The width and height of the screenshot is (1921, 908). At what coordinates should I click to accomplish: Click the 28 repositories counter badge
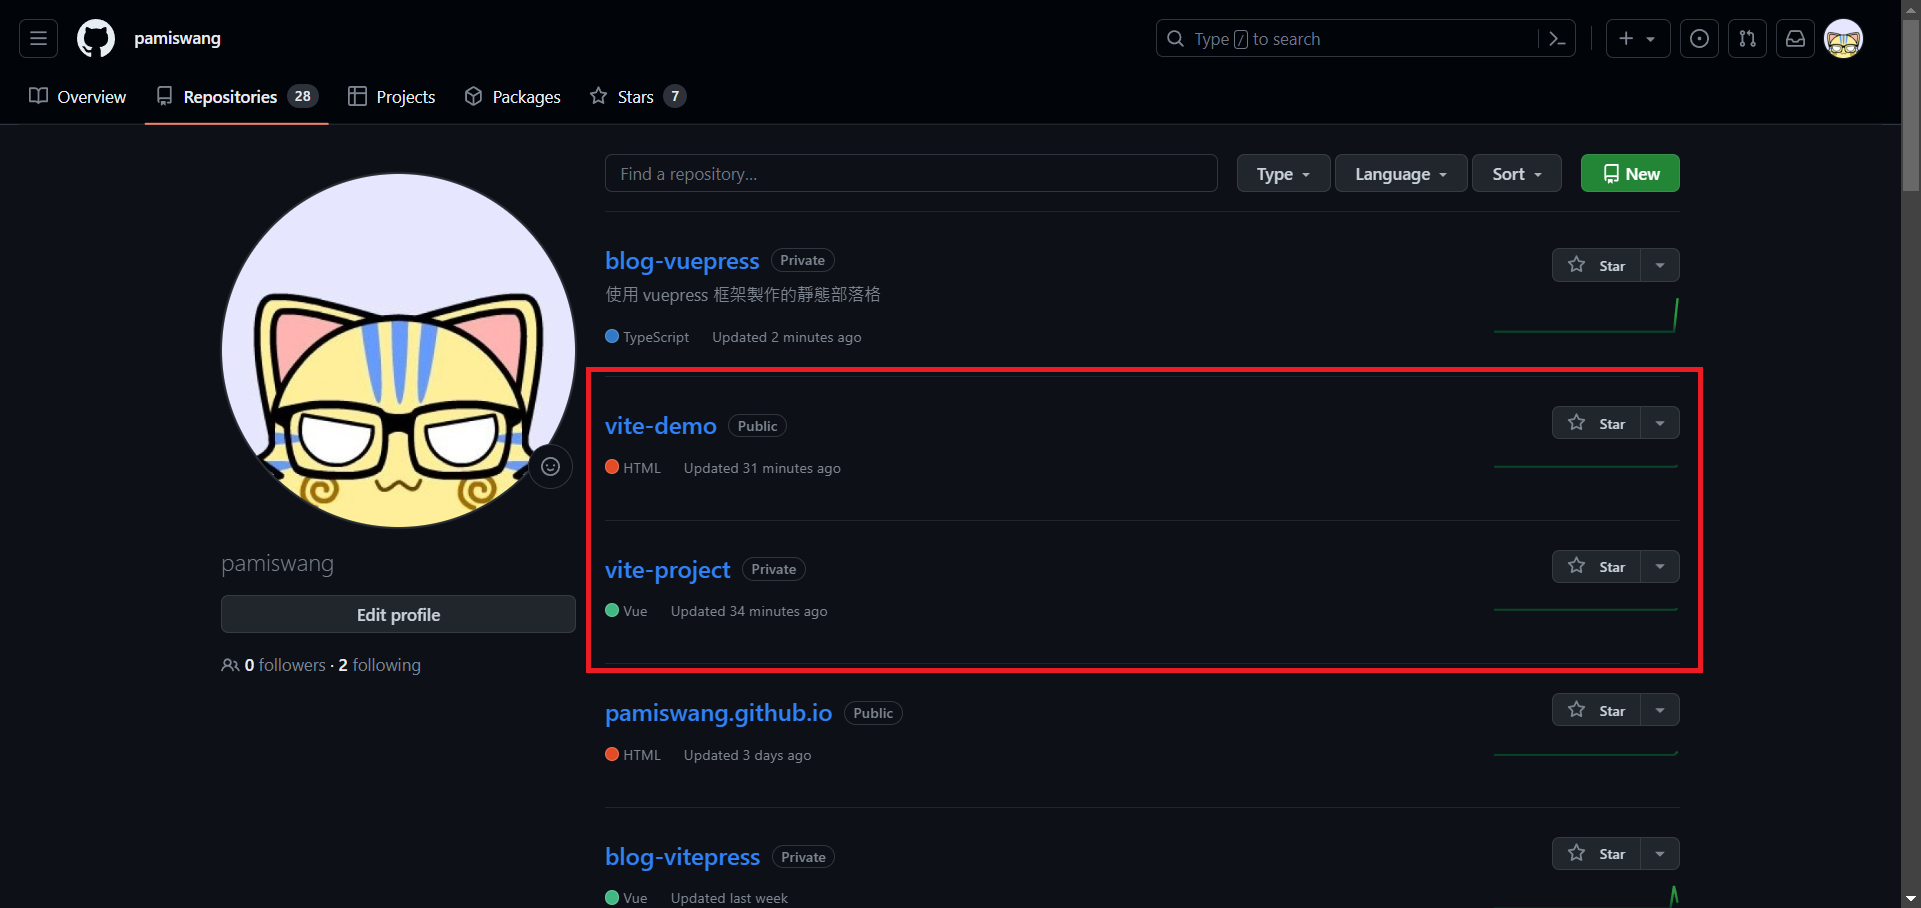tap(302, 96)
